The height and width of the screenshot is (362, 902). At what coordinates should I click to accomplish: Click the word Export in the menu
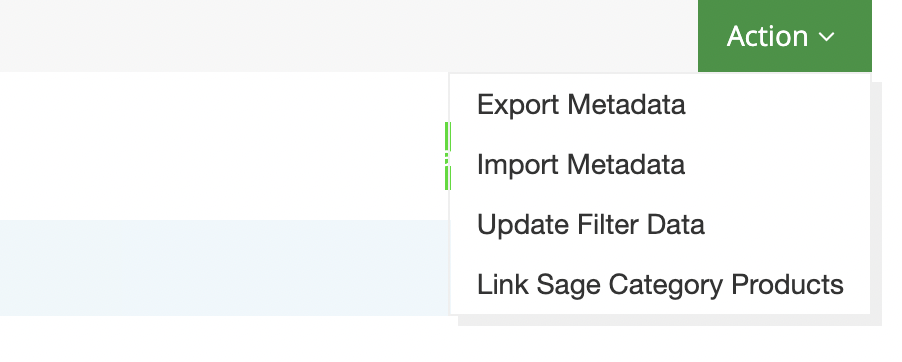[x=518, y=106]
